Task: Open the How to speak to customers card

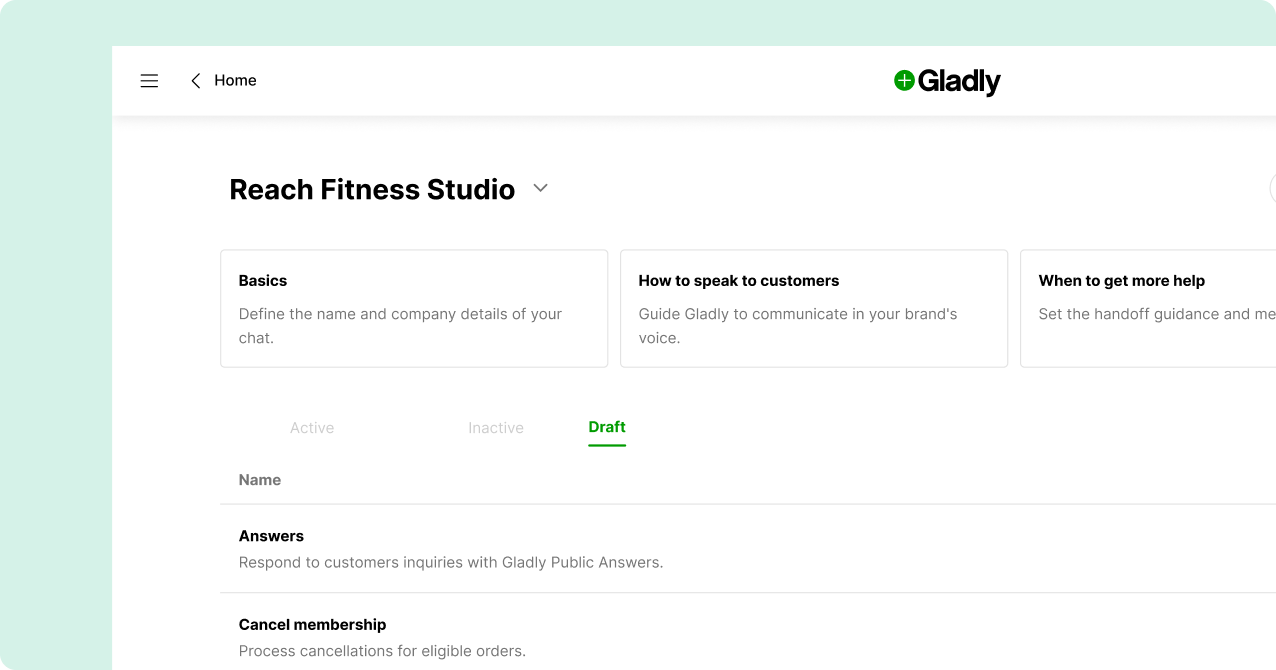Action: (x=813, y=308)
